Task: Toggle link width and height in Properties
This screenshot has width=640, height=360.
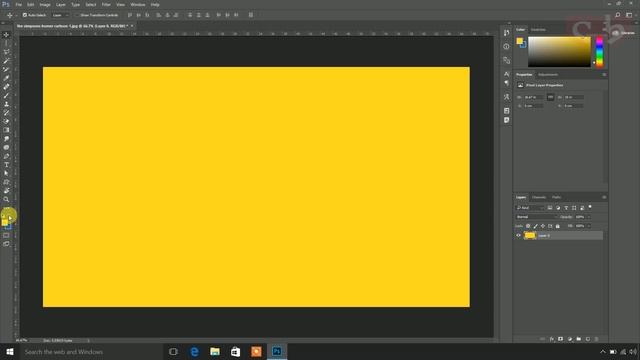Action: coord(550,97)
